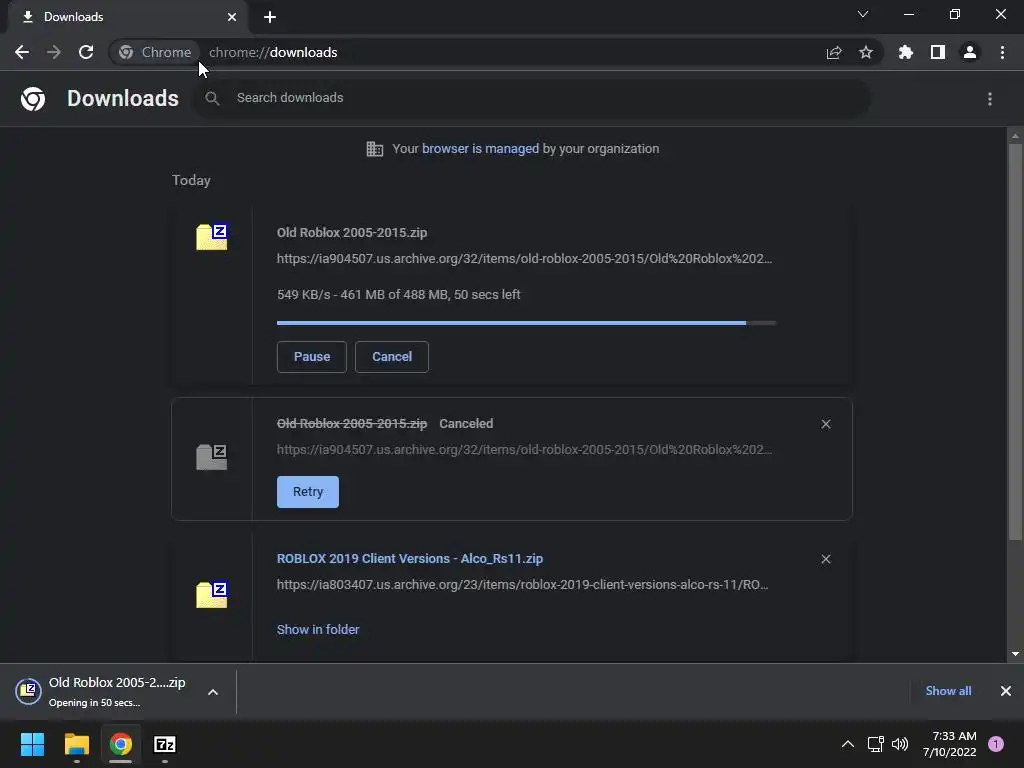Open the Extensions puzzle icon
Screen dimensions: 1024x768
coord(906,52)
